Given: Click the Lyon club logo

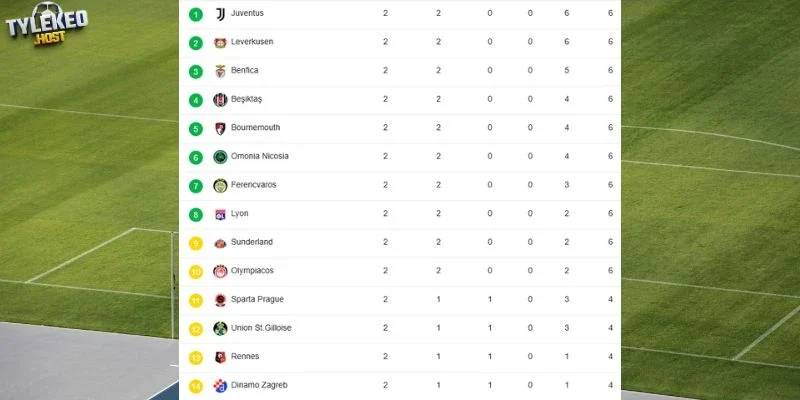Looking at the screenshot, I should 220,214.
